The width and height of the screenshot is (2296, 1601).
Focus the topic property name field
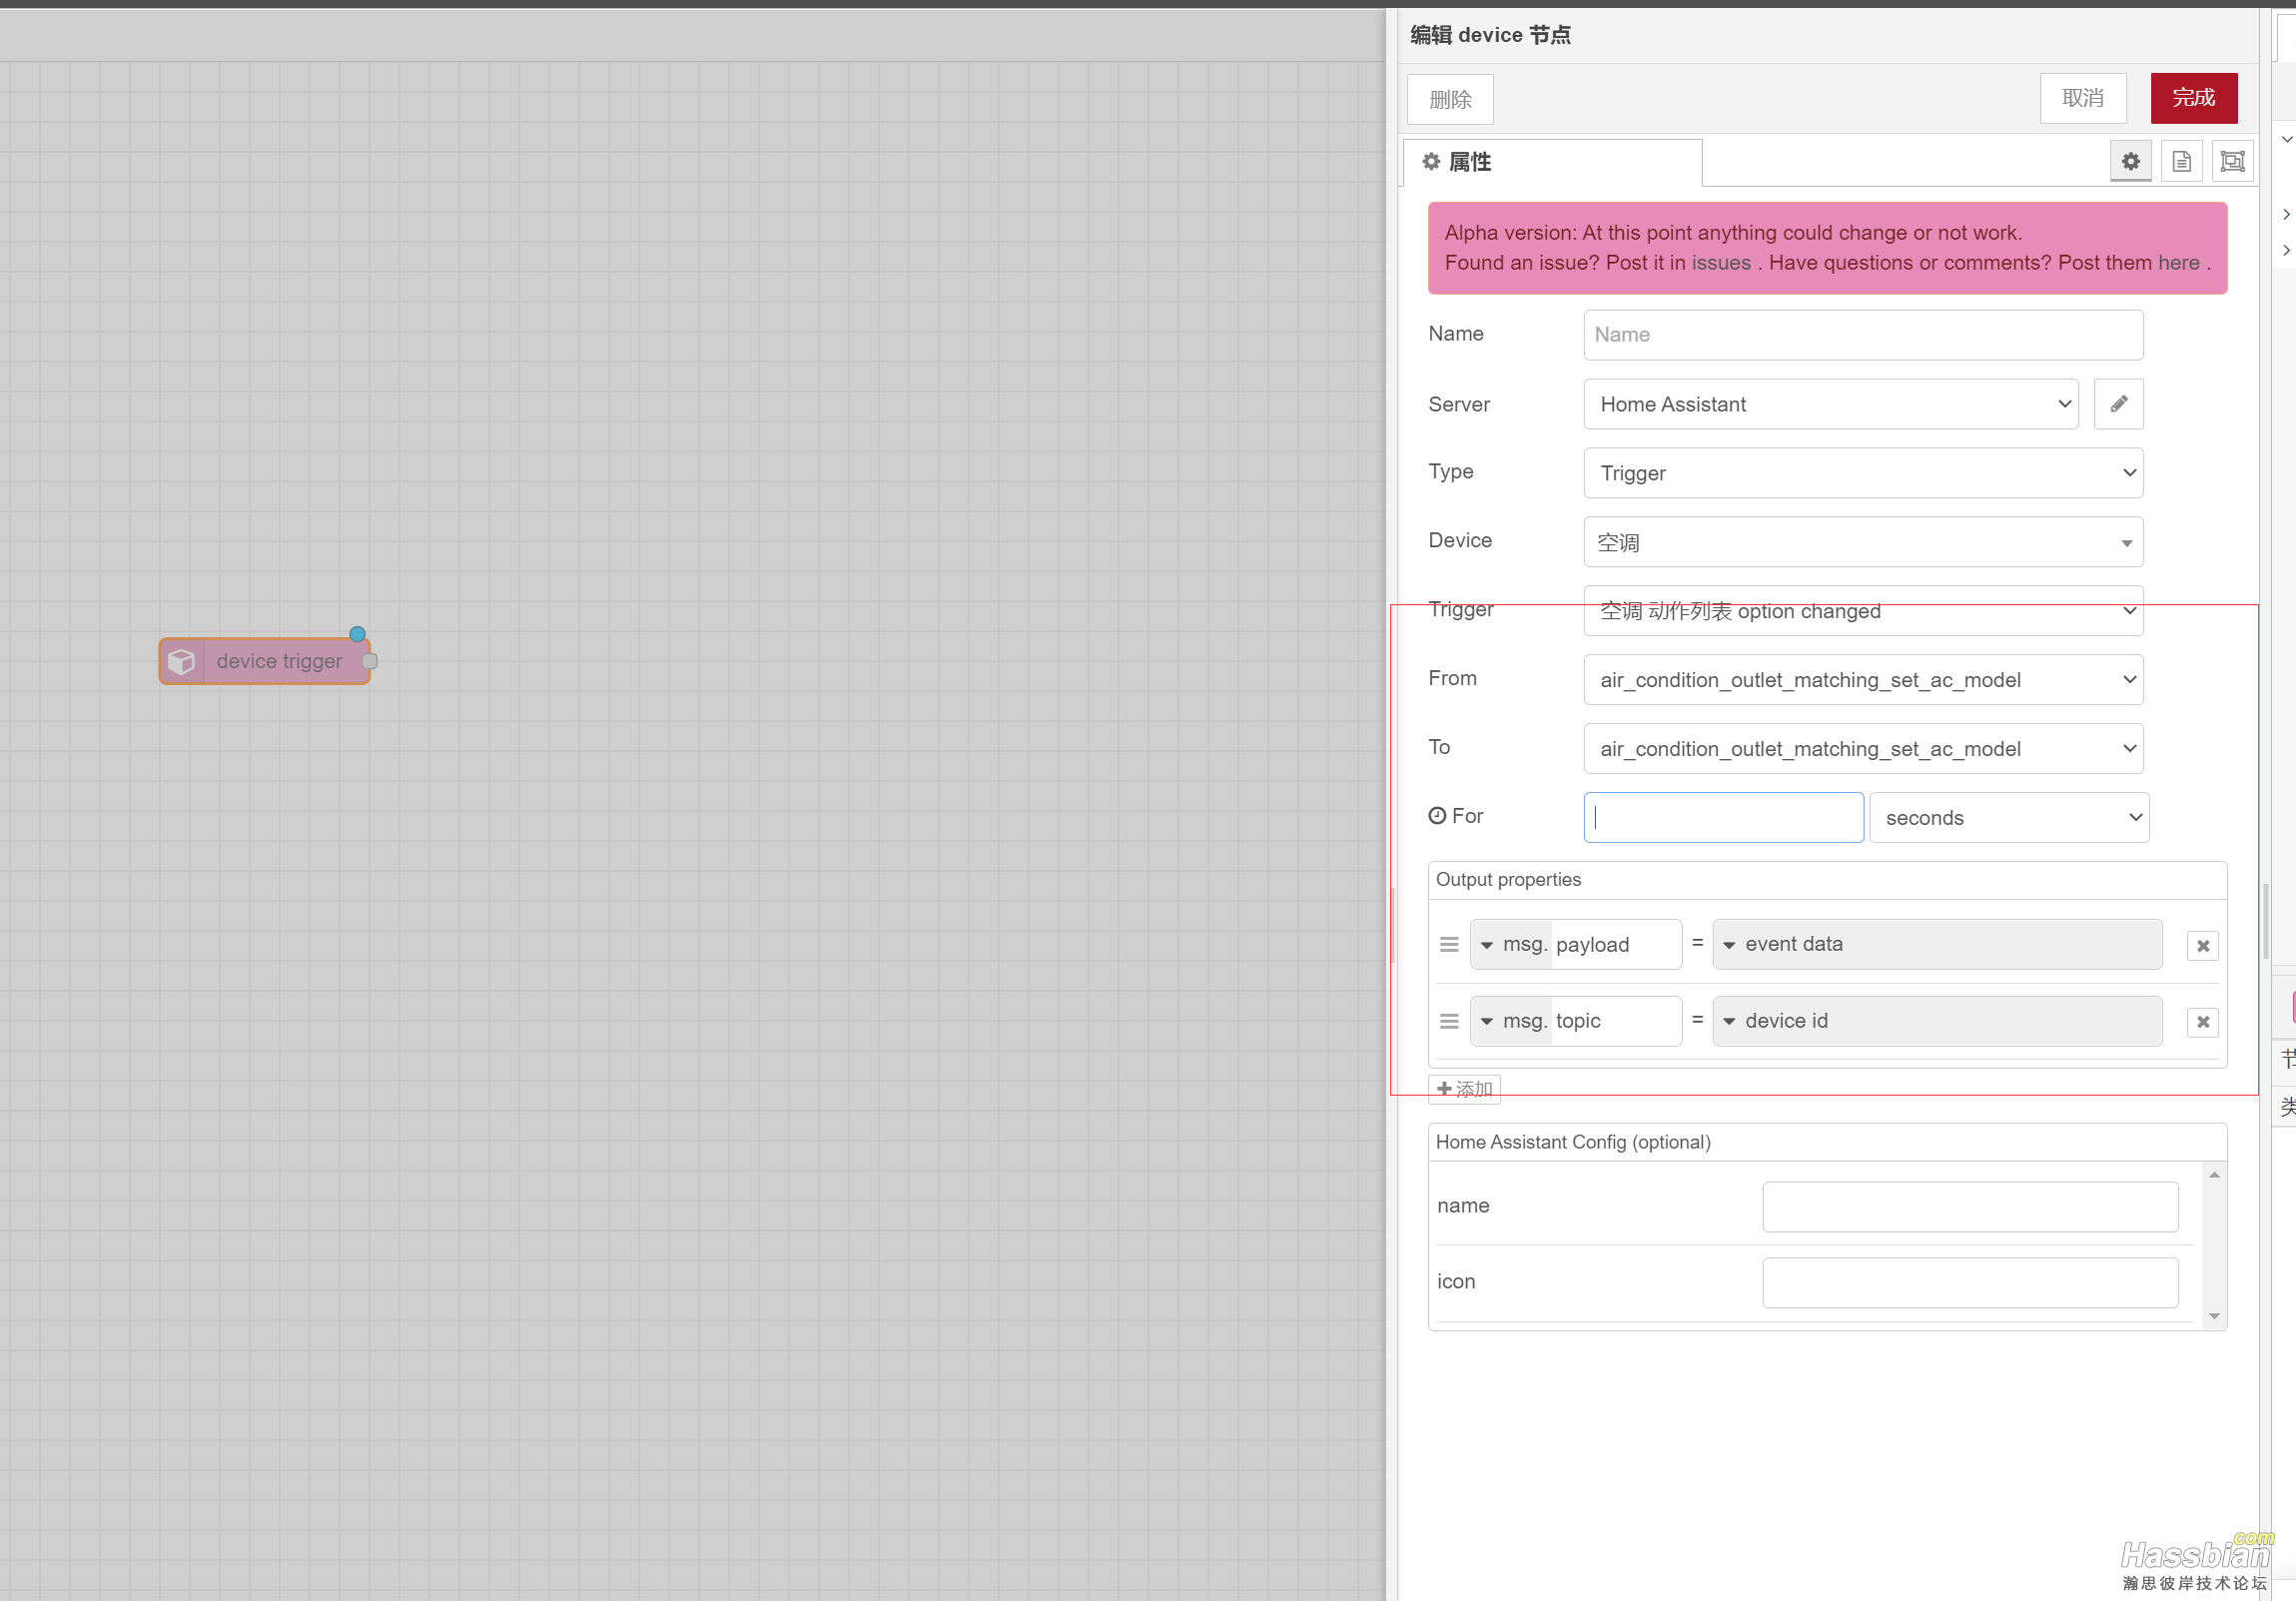[1615, 1021]
